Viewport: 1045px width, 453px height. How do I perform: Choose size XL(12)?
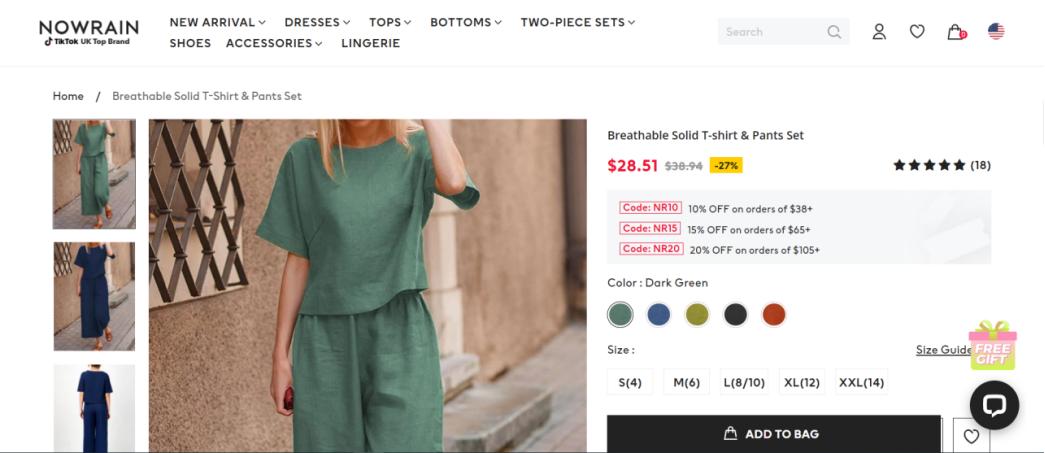point(802,382)
